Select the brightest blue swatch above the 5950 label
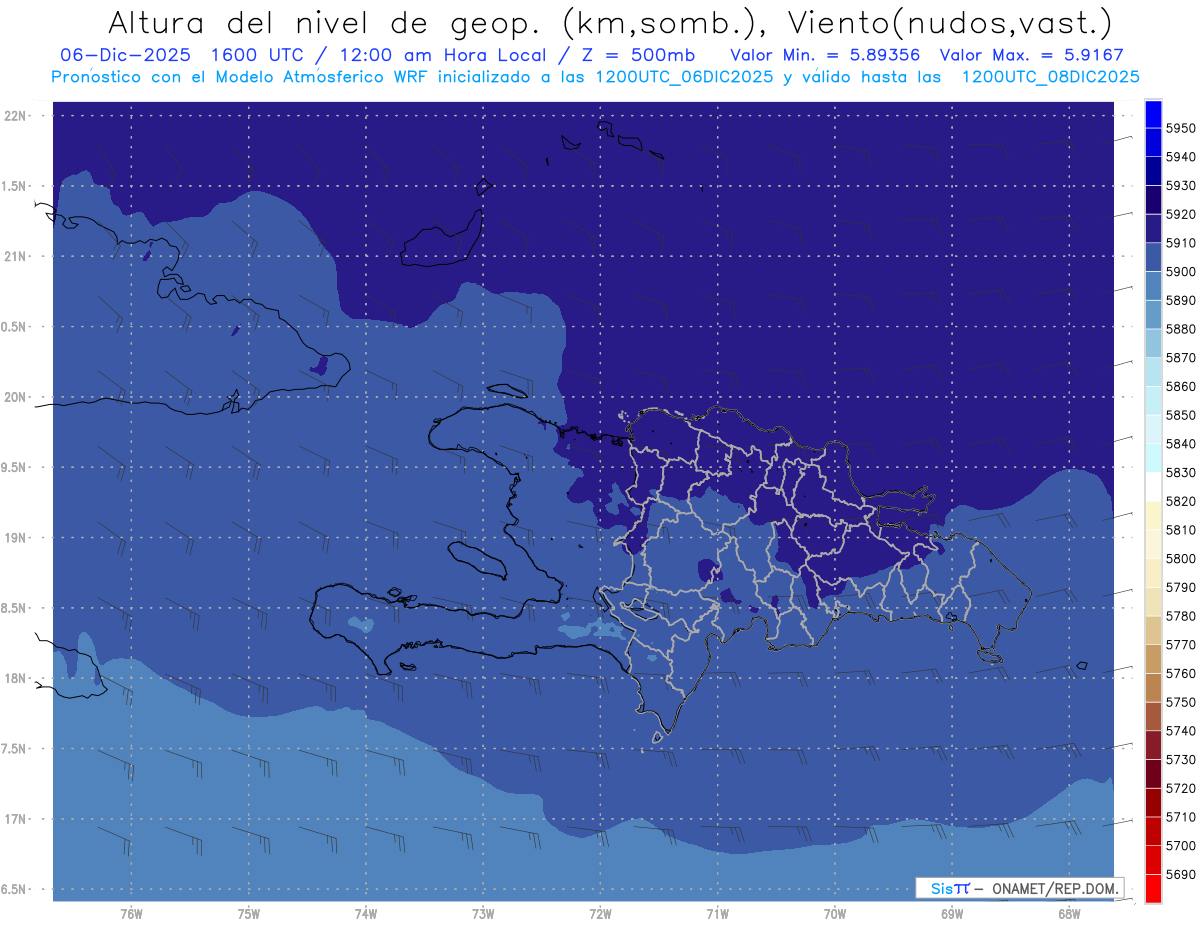Image resolution: width=1200 pixels, height=927 pixels. pos(1152,114)
